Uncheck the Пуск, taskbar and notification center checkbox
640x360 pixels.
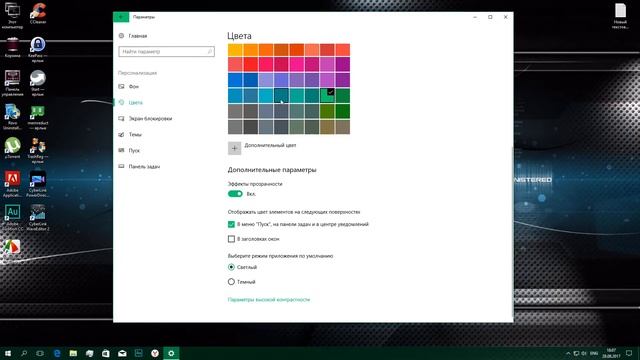231,224
